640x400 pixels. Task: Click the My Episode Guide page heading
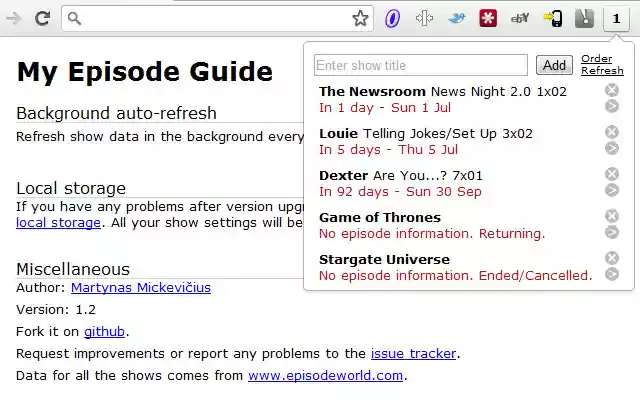tap(145, 72)
